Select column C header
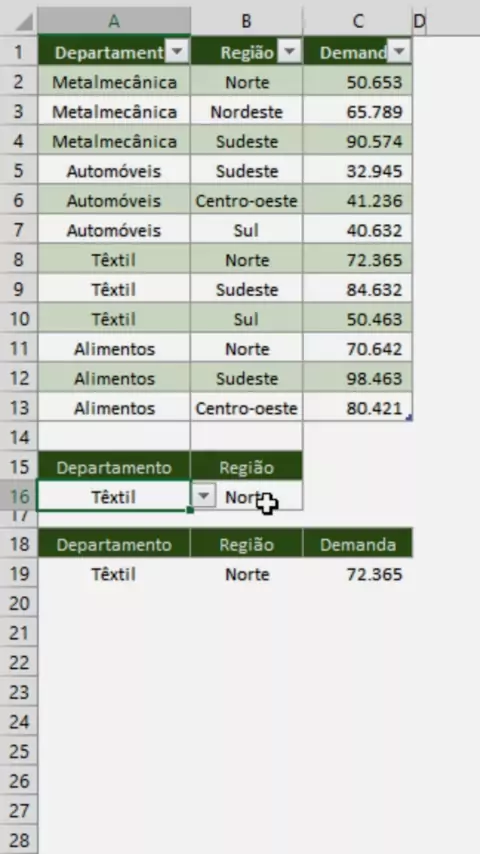 (357, 21)
